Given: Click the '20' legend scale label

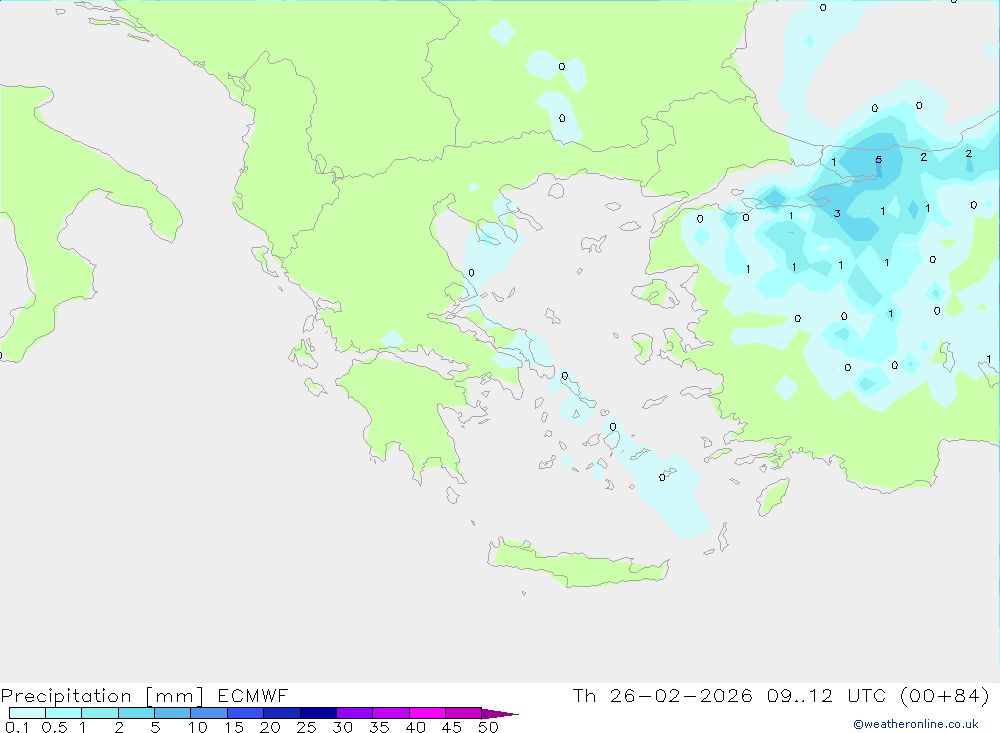Looking at the screenshot, I should point(270,727).
